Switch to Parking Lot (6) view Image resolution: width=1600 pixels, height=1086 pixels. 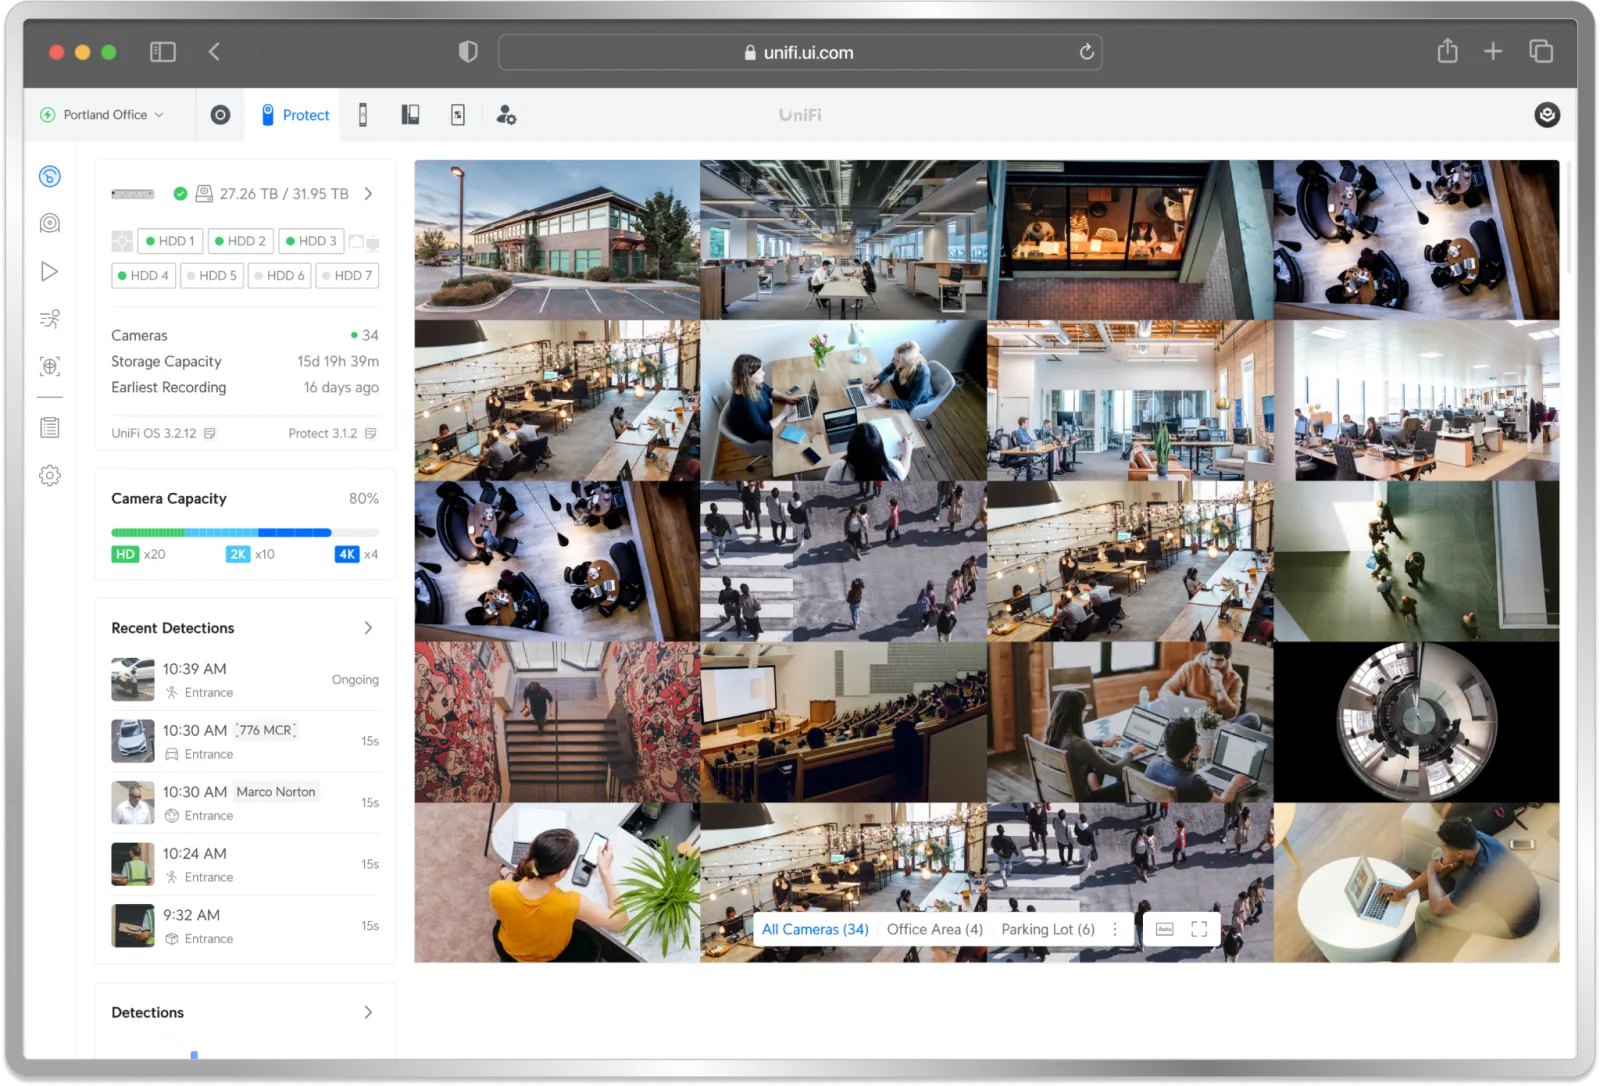tap(1048, 929)
